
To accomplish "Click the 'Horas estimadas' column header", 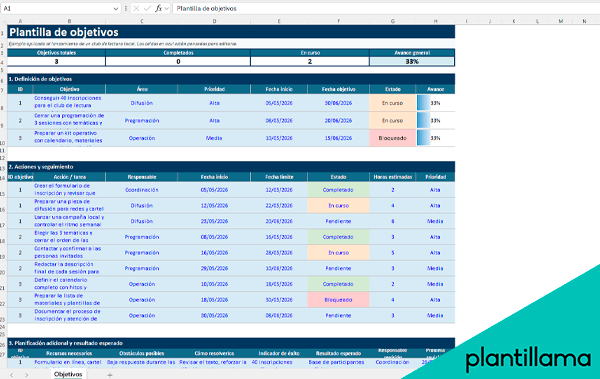I will pos(393,177).
